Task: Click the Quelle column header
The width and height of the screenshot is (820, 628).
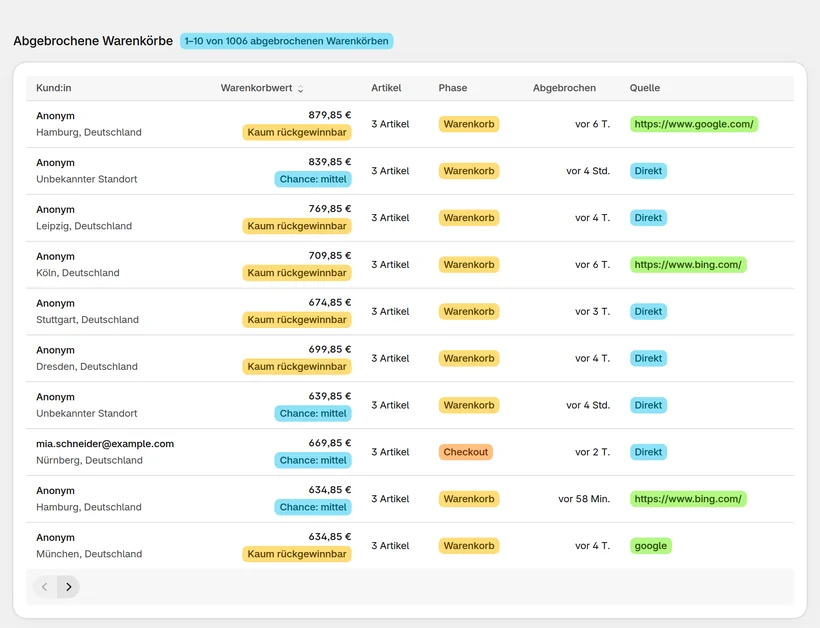Action: 644,88
